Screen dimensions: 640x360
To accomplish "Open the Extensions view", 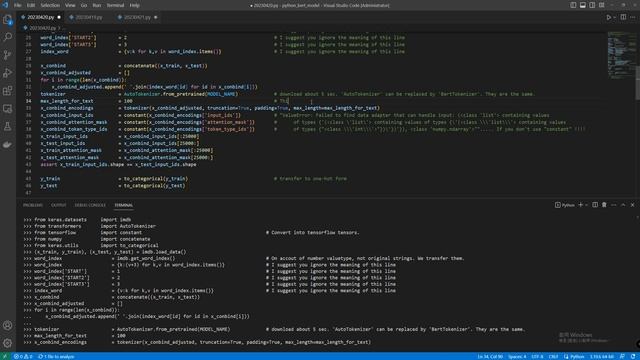I will [x=7, y=91].
